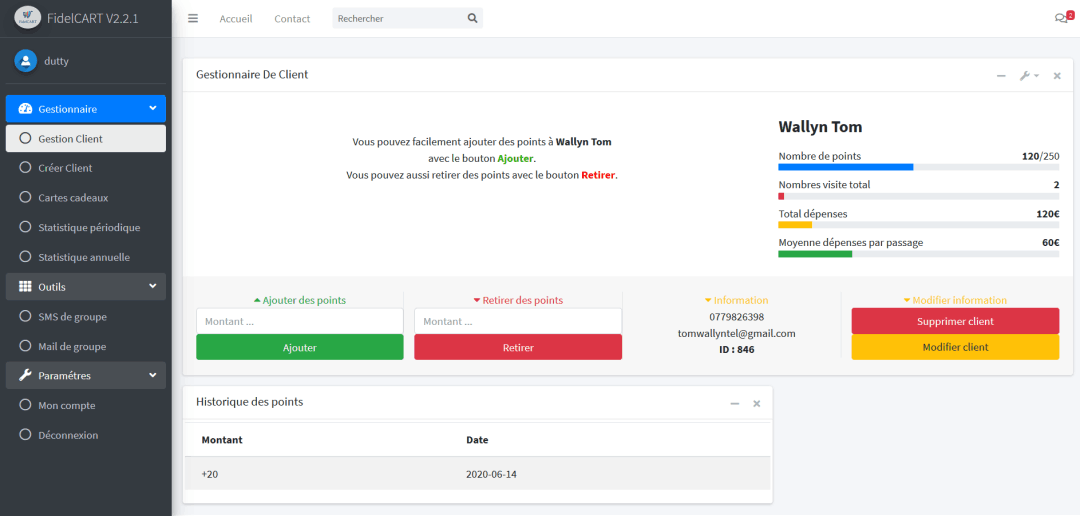
Task: Select Cartes cadeaux in the sidebar
Action: (73, 198)
